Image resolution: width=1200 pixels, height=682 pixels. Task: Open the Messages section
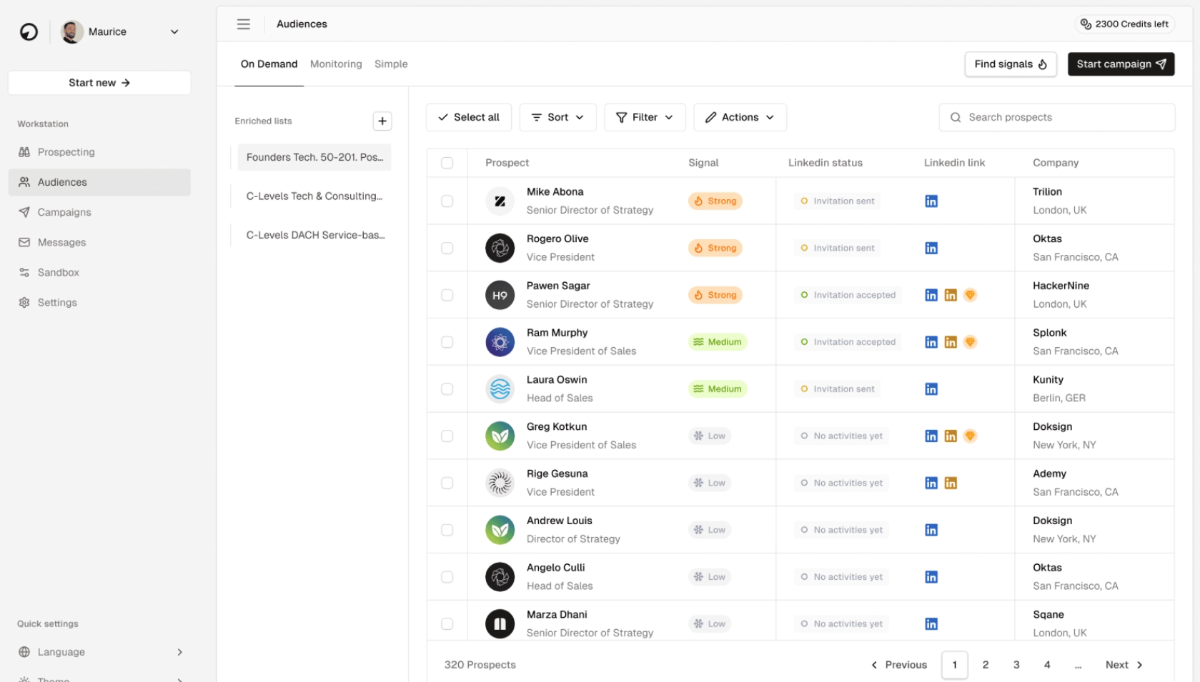[67, 242]
